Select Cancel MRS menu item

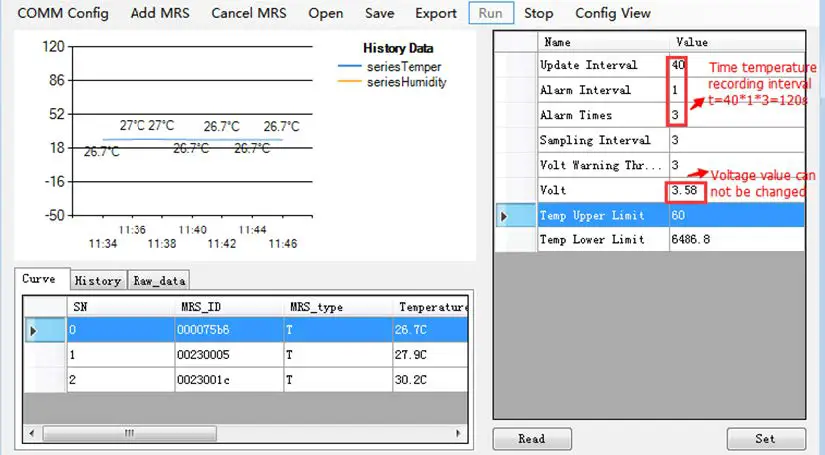249,13
